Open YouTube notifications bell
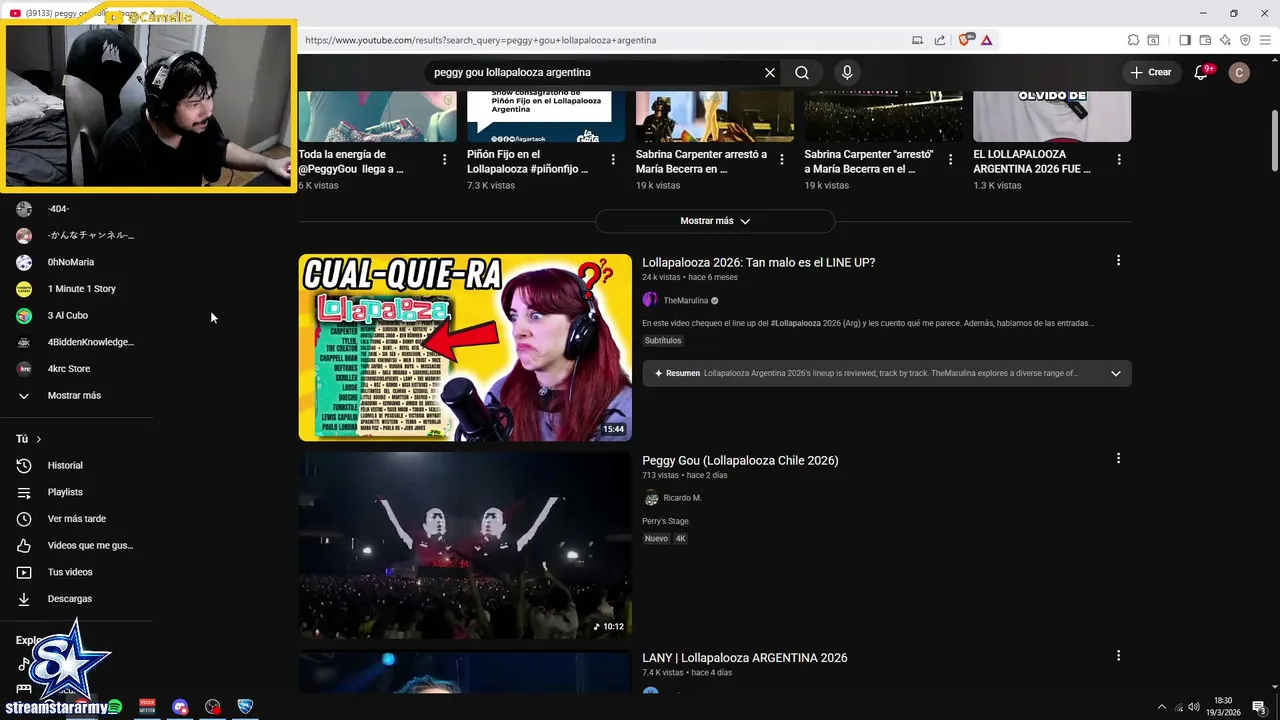The height and width of the screenshot is (720, 1280). tap(1203, 72)
